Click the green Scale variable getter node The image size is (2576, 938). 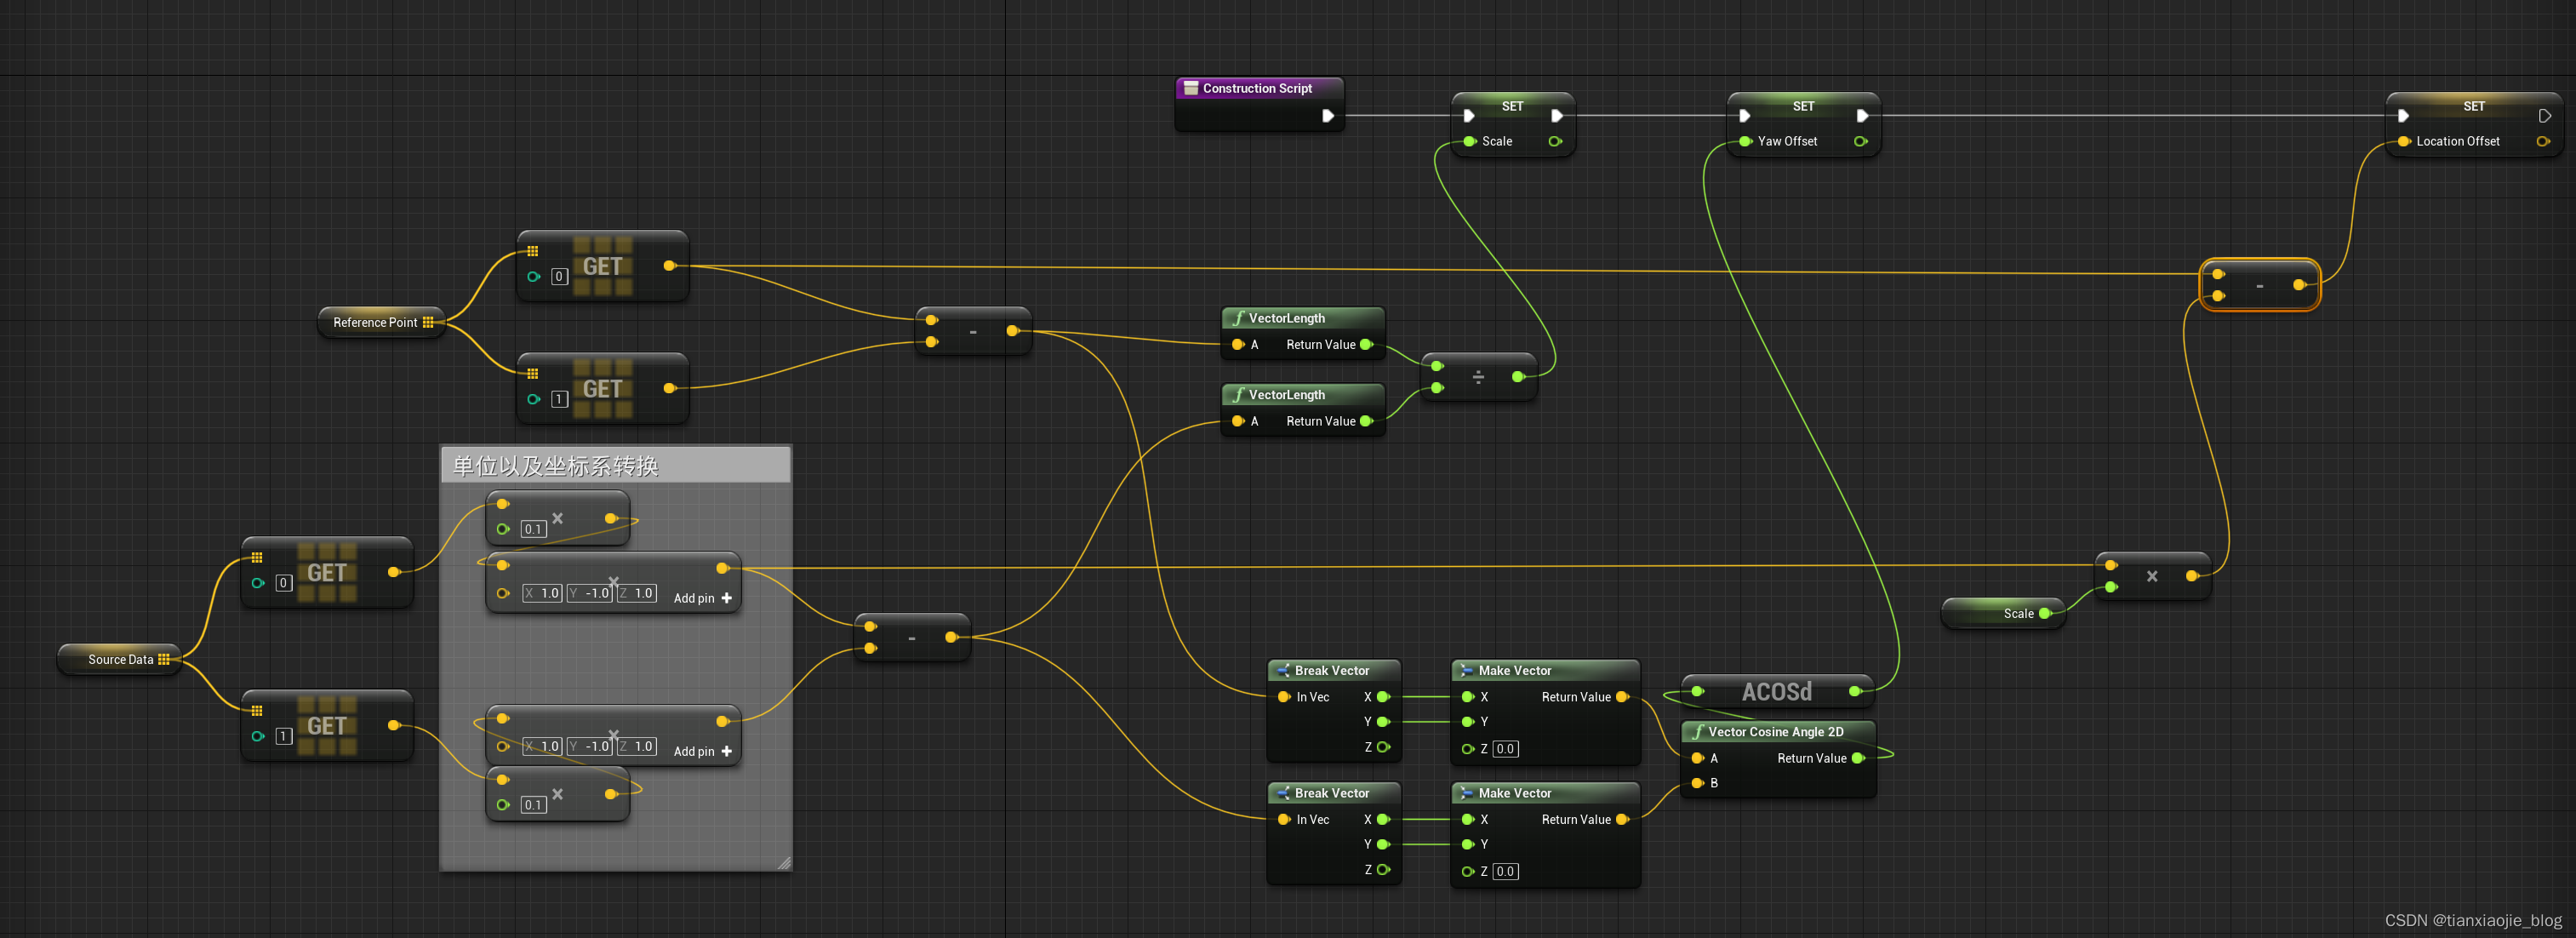2017,614
